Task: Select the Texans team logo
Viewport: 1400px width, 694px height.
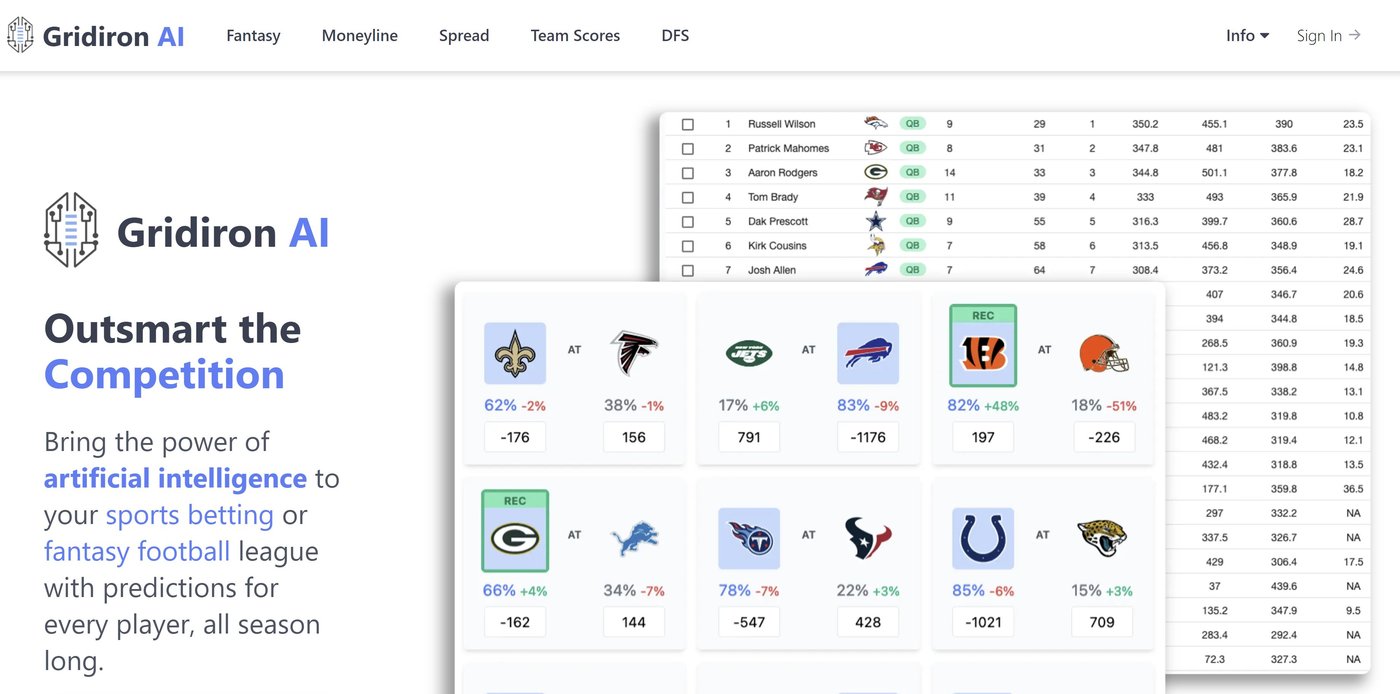Action: click(x=868, y=539)
